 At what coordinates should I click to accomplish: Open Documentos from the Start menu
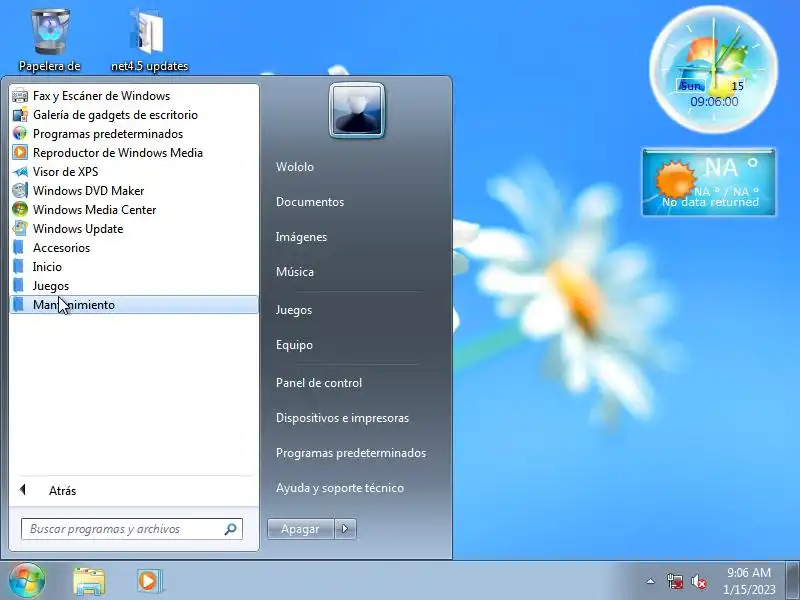click(x=310, y=202)
